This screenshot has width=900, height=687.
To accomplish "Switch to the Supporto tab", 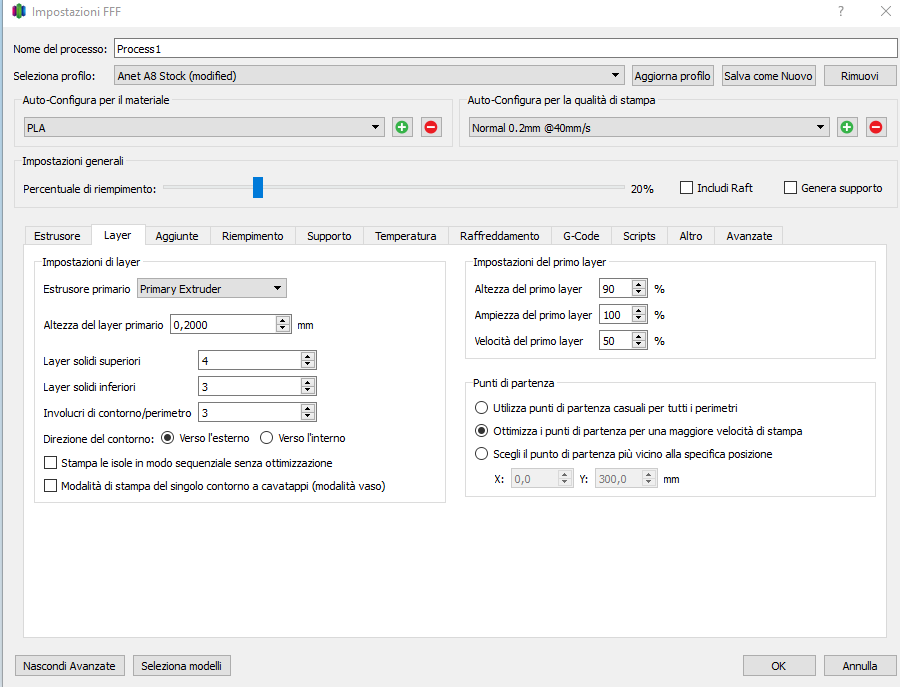I will pos(329,236).
